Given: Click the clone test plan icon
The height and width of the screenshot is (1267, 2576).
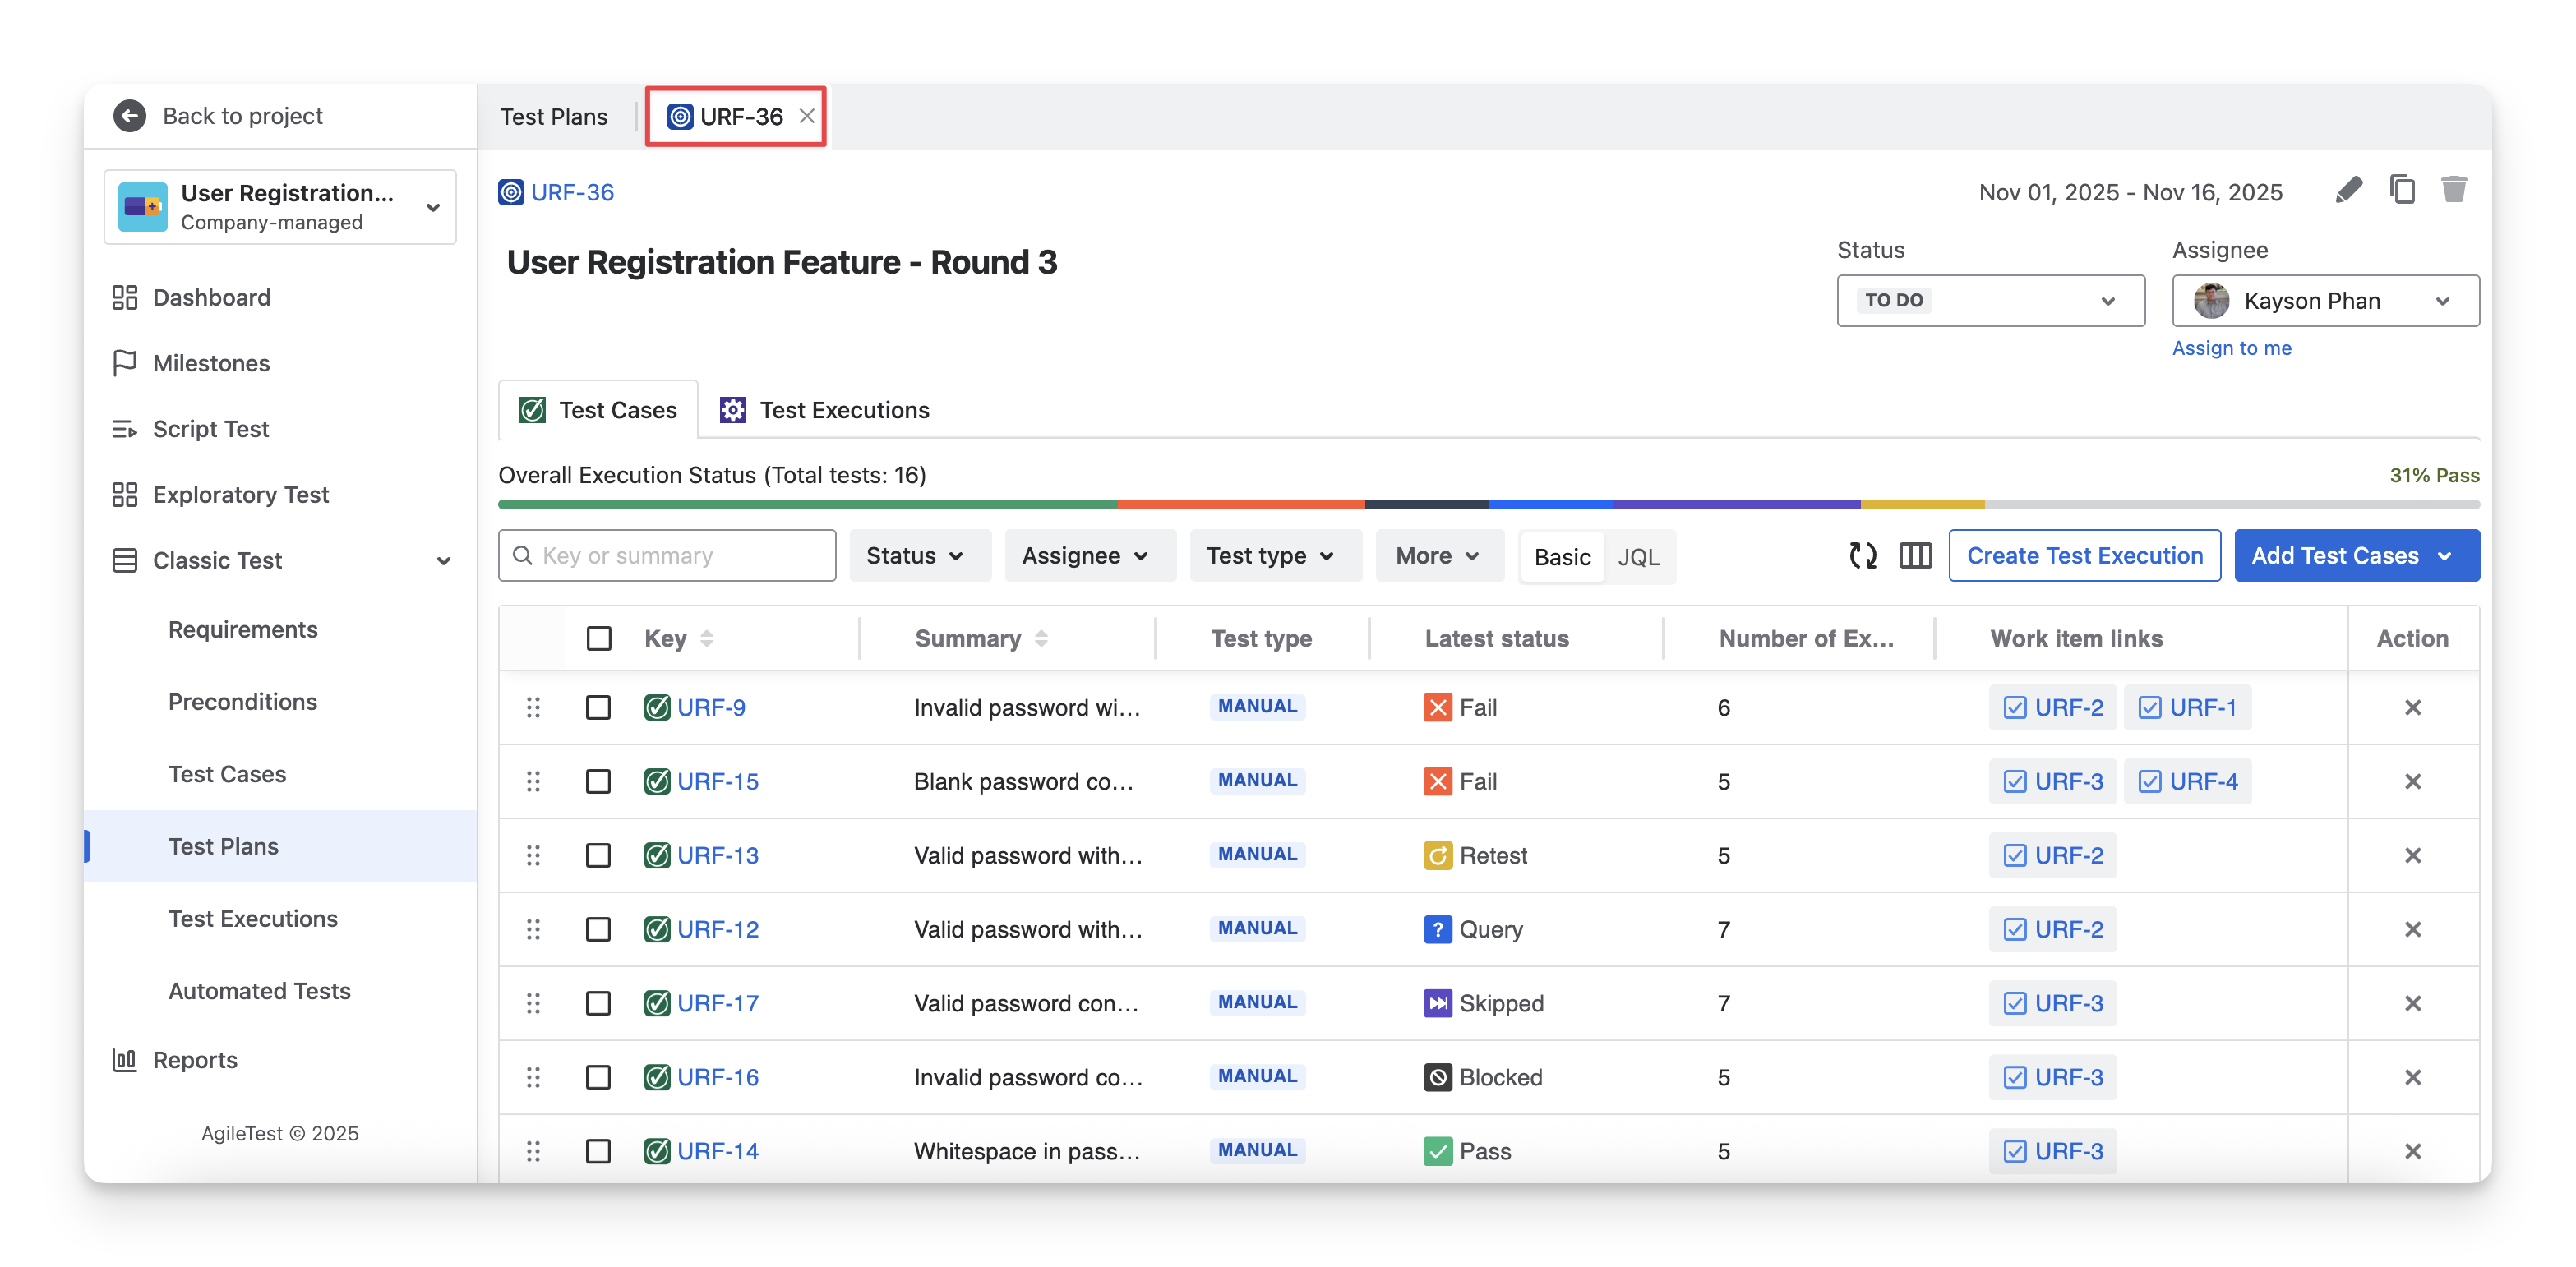Looking at the screenshot, I should 2402,189.
